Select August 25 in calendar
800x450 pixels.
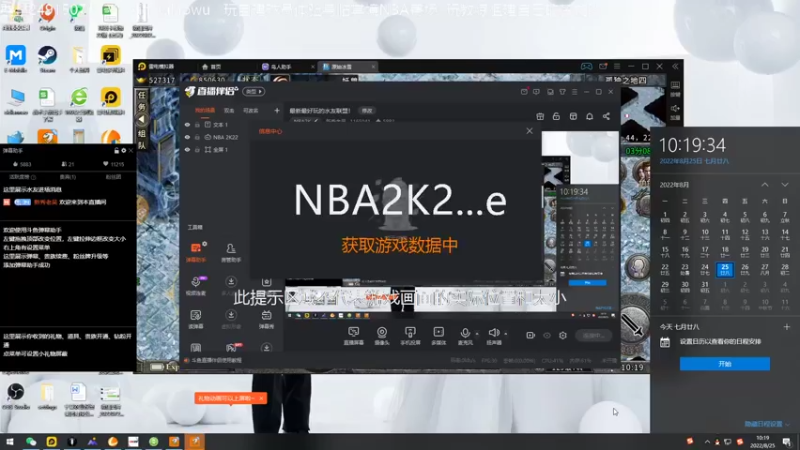click(724, 269)
